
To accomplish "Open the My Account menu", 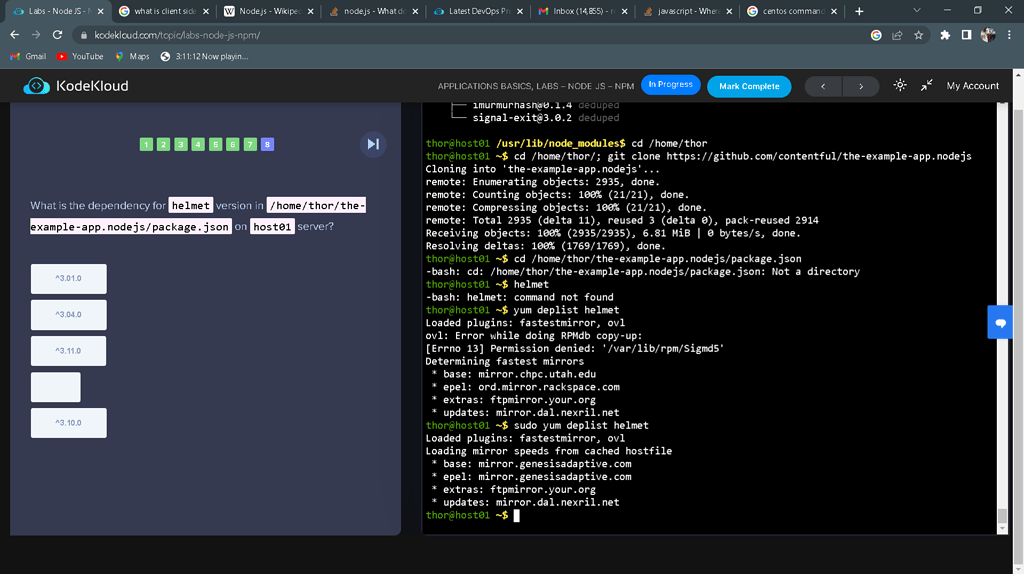I will [972, 86].
